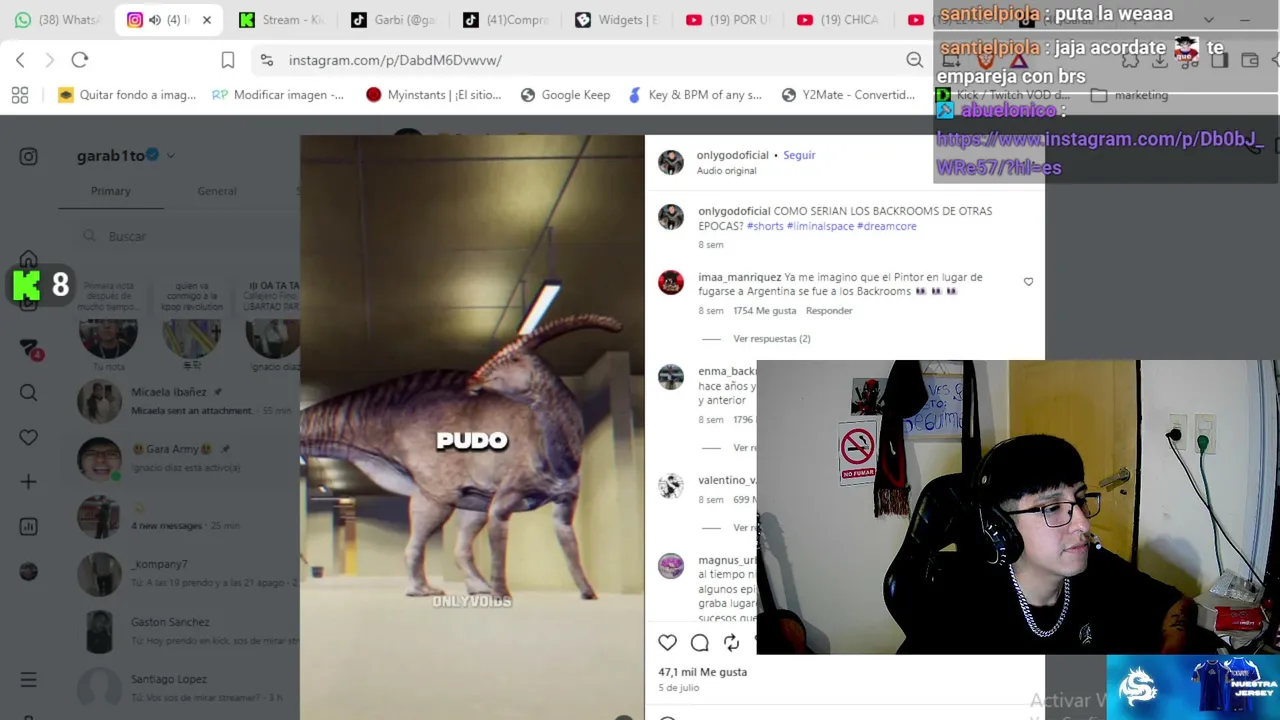Follow onlygodoficial with the Seguir link
Screen dimensions: 1280x720
(799, 155)
